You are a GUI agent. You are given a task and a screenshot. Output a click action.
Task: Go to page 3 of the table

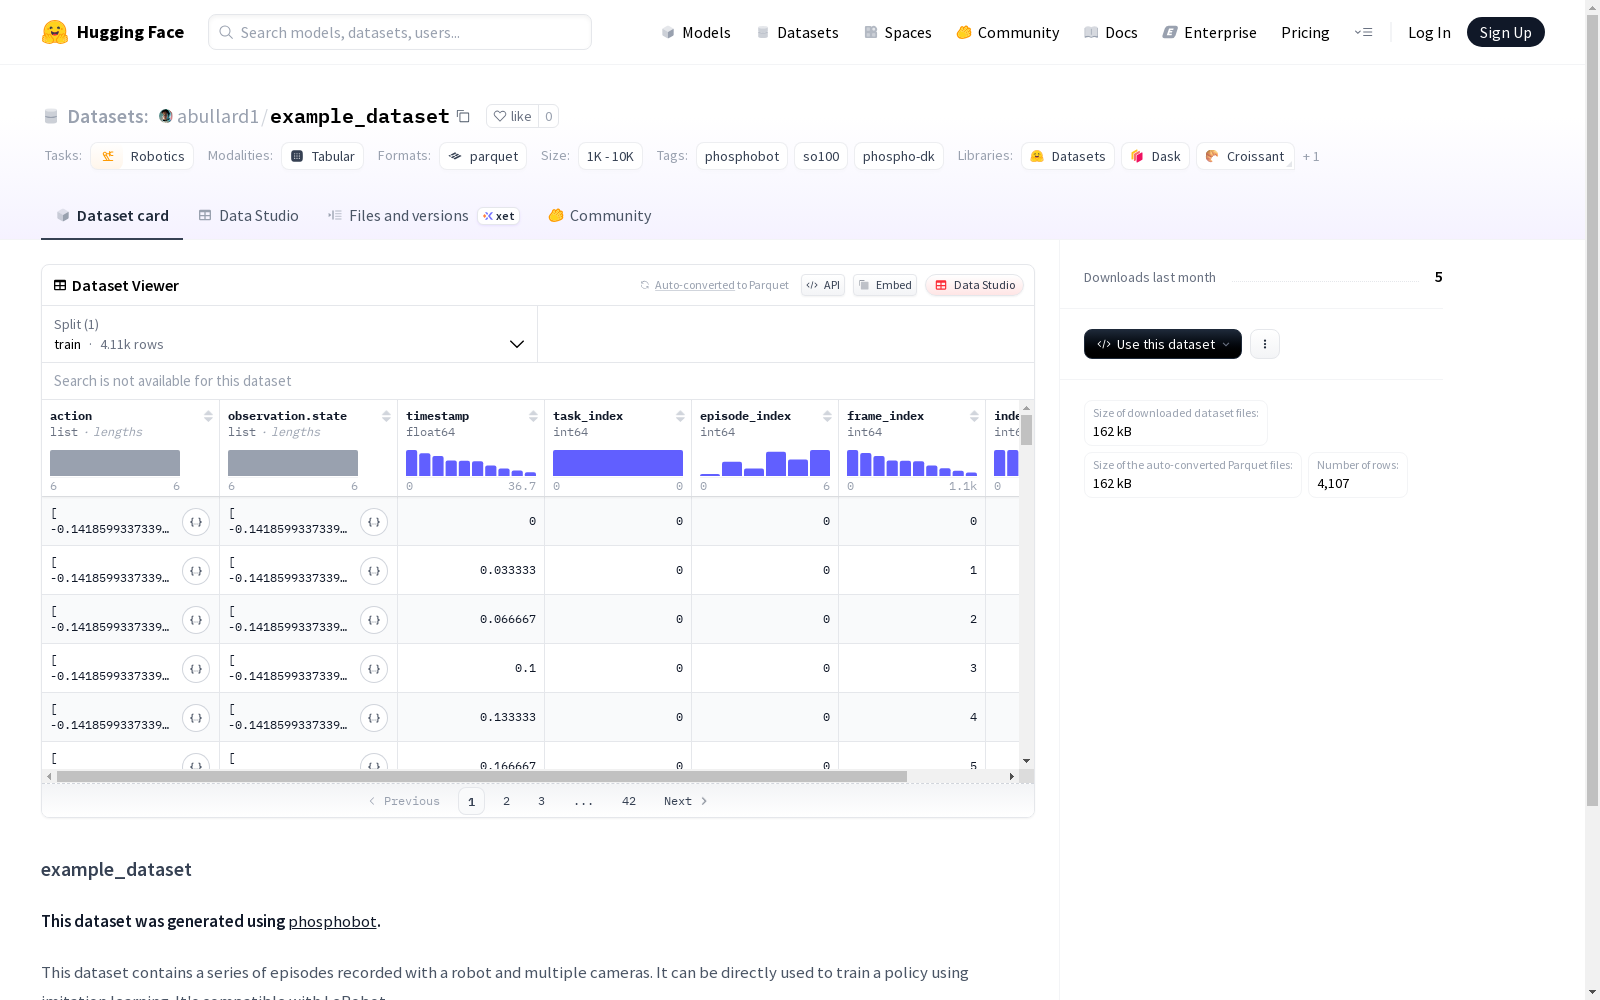click(x=542, y=801)
